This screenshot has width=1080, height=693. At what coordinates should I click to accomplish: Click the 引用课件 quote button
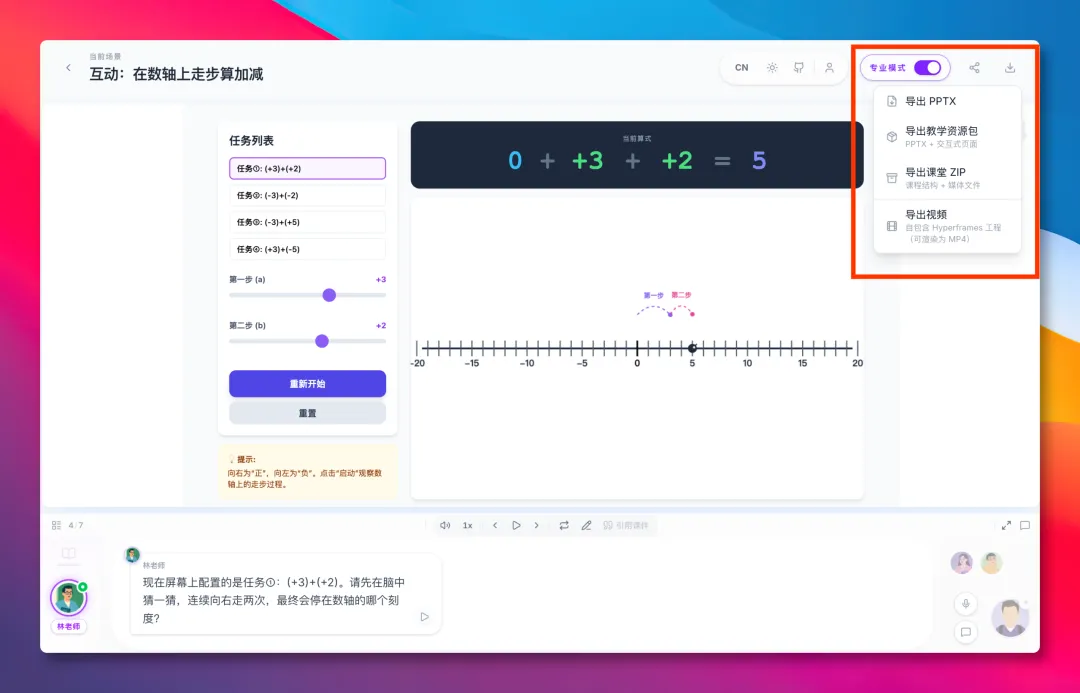click(626, 525)
